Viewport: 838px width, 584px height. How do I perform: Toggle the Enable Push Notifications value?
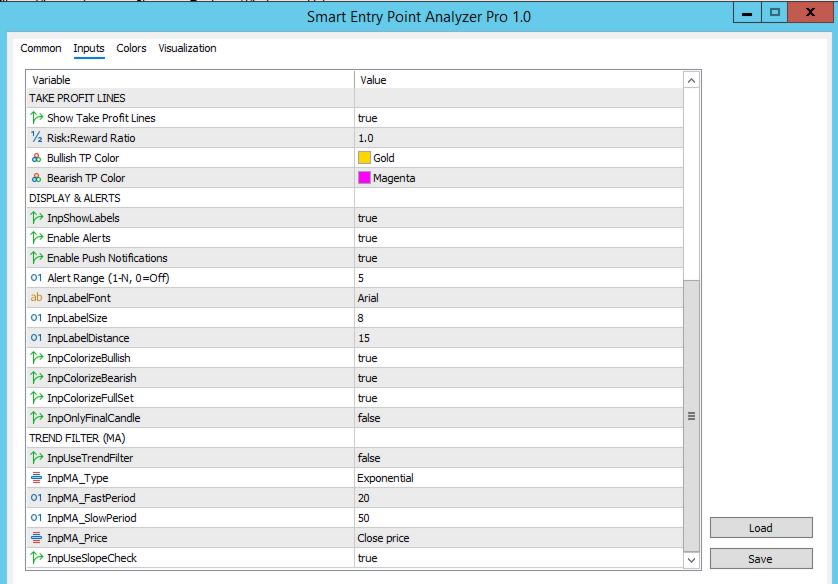518,258
